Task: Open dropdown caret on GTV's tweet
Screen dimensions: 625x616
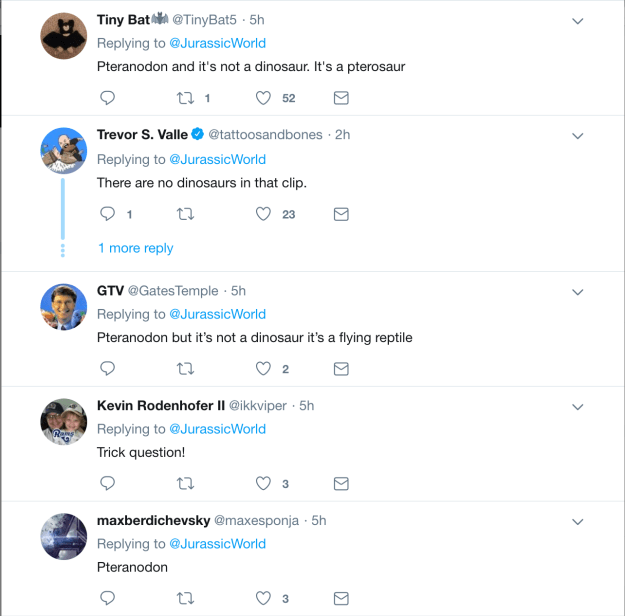Action: (577, 291)
